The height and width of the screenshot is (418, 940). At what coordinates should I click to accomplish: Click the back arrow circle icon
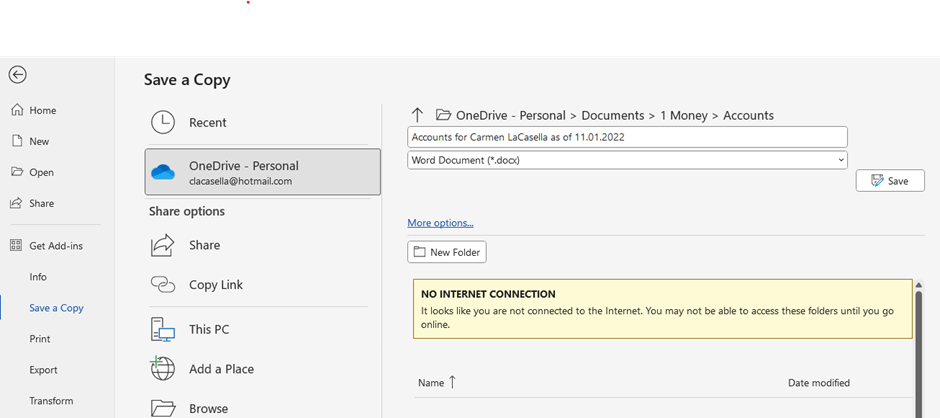point(17,74)
